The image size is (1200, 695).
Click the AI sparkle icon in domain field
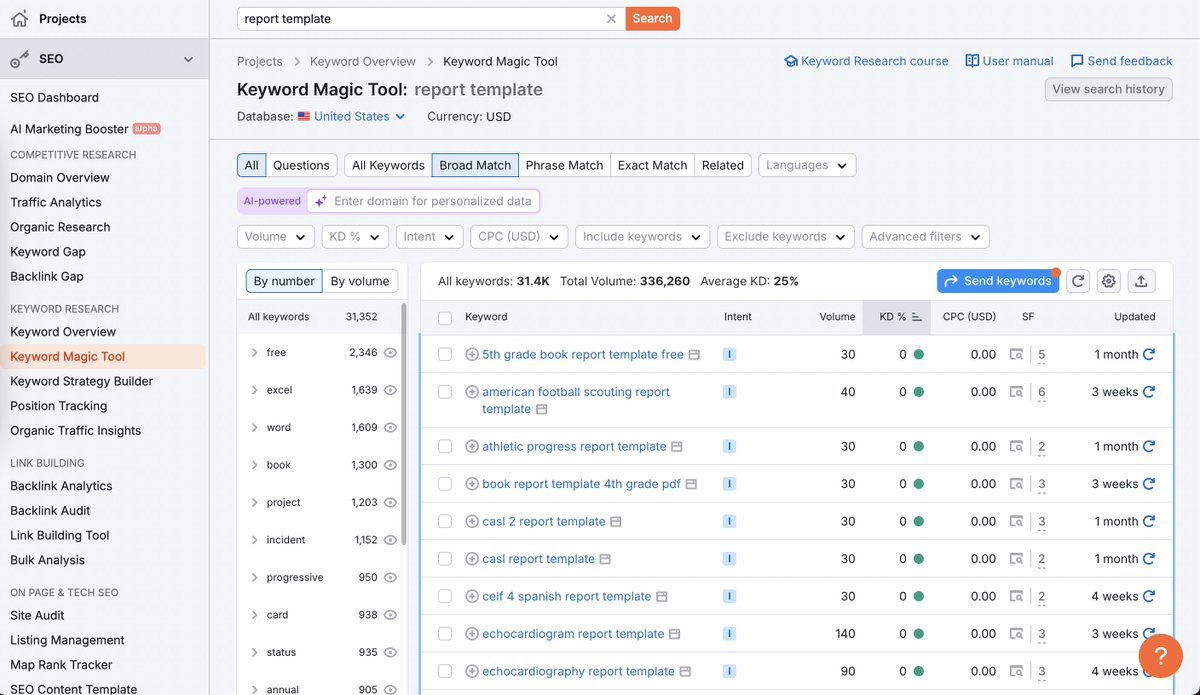point(321,201)
